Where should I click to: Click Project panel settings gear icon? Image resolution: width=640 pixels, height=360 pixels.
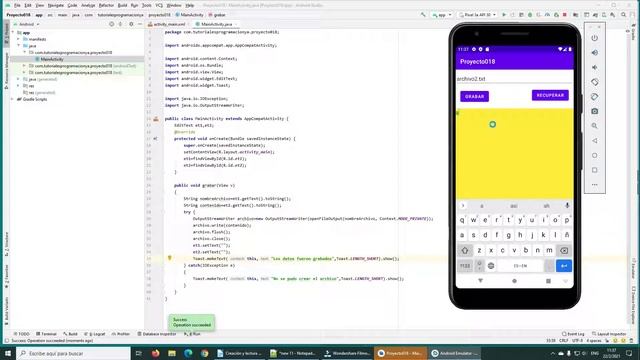131,24
